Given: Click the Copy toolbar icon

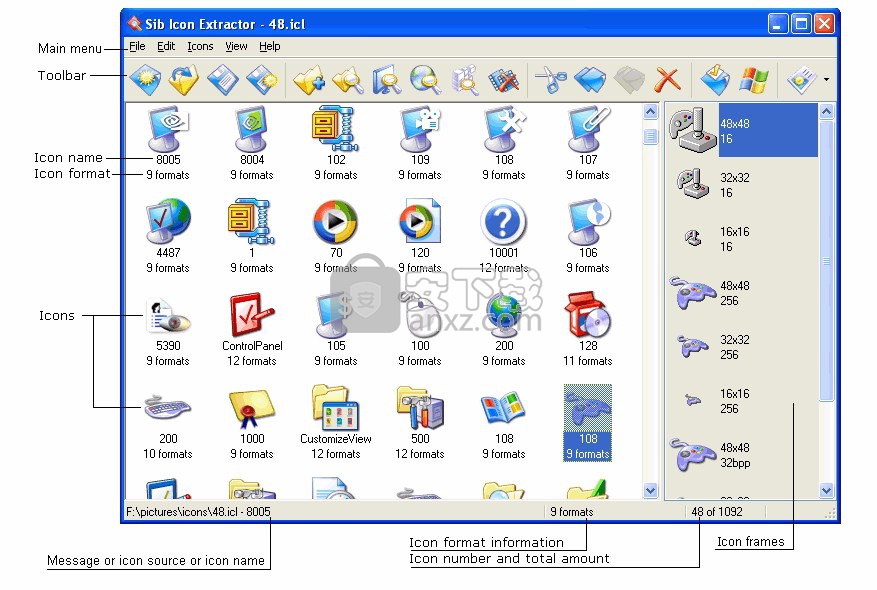Looking at the screenshot, I should click(590, 79).
